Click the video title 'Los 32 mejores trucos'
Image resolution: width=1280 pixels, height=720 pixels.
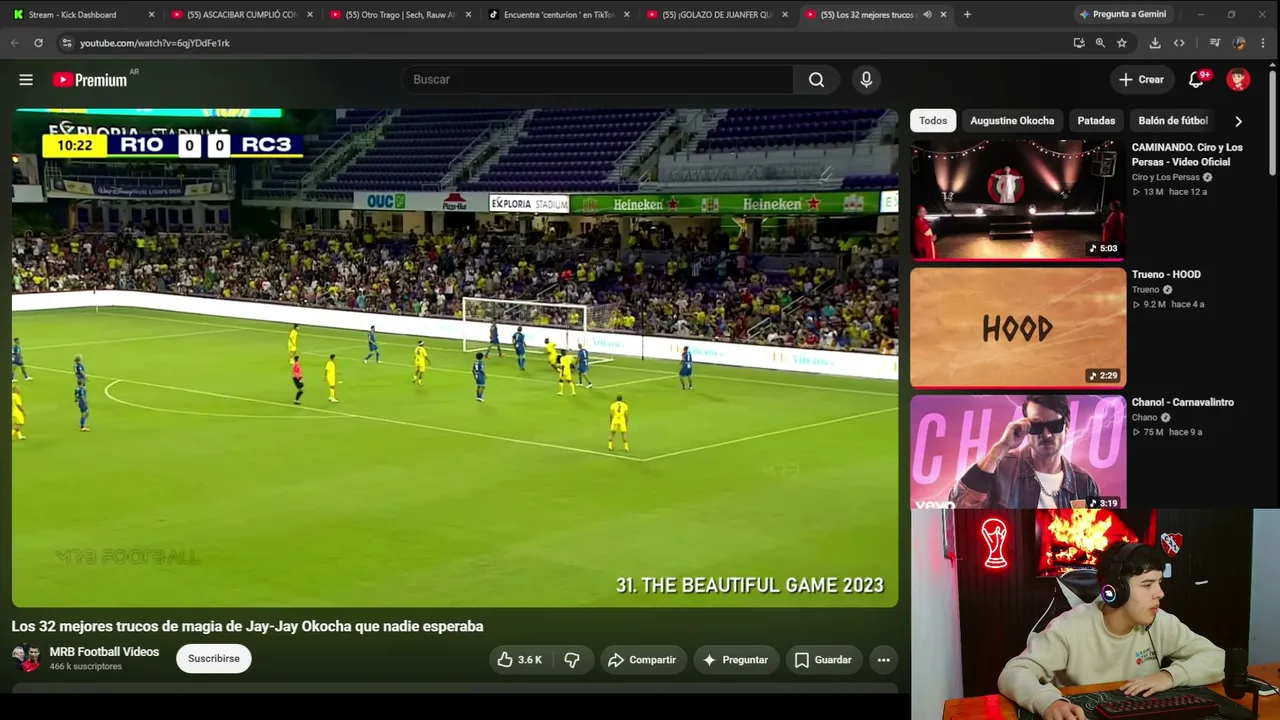[248, 627]
